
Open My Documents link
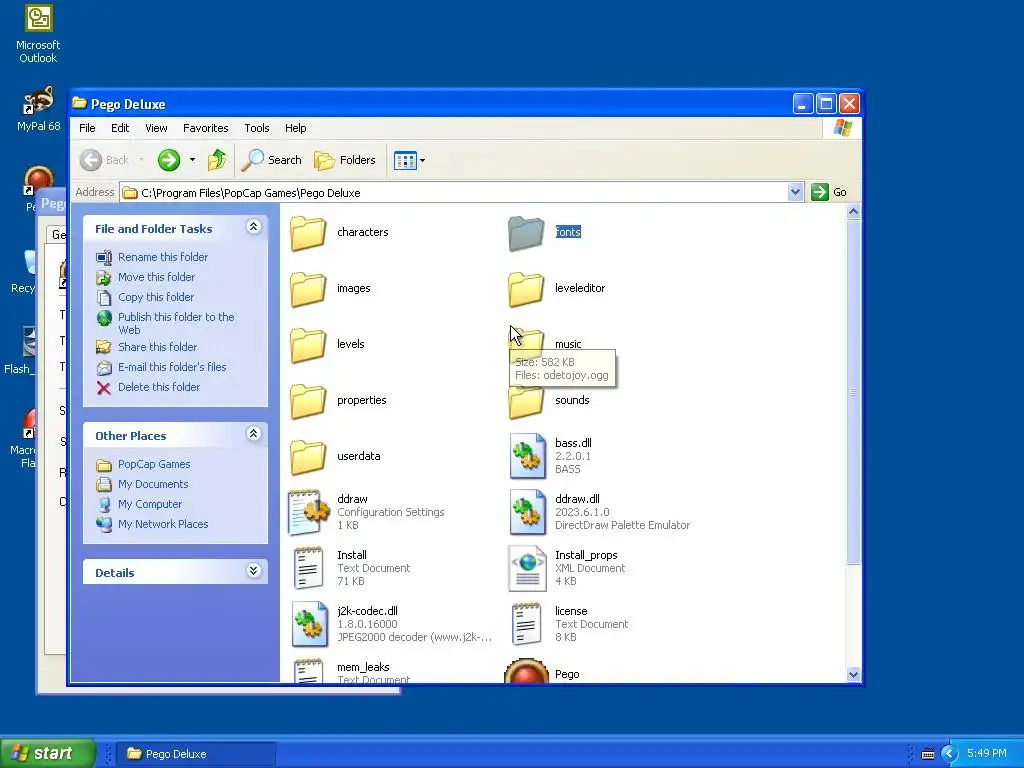click(x=153, y=485)
